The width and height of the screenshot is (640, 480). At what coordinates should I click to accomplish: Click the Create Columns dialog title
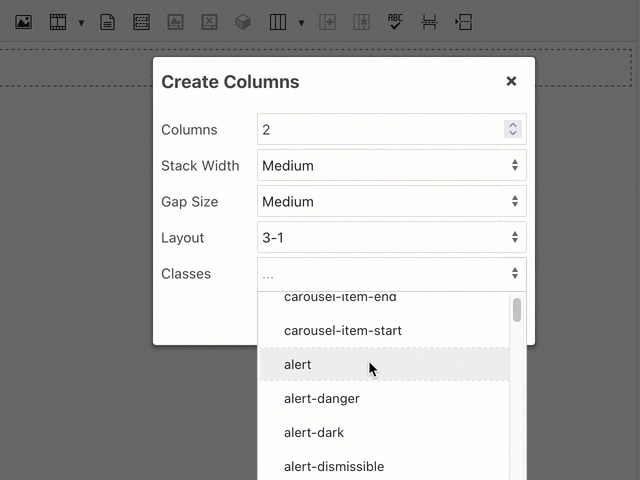pyautogui.click(x=230, y=82)
